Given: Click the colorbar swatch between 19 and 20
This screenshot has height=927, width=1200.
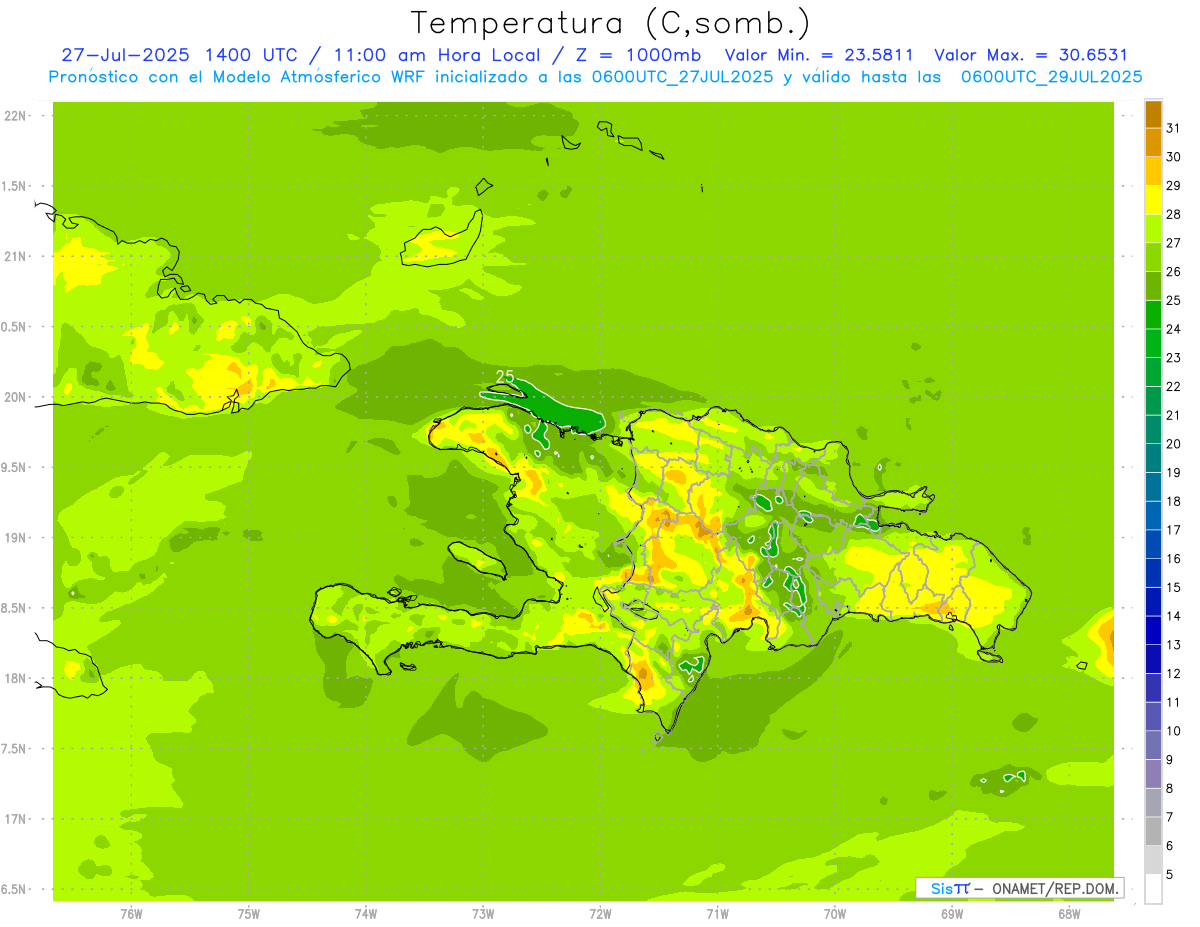Looking at the screenshot, I should pos(1153,458).
